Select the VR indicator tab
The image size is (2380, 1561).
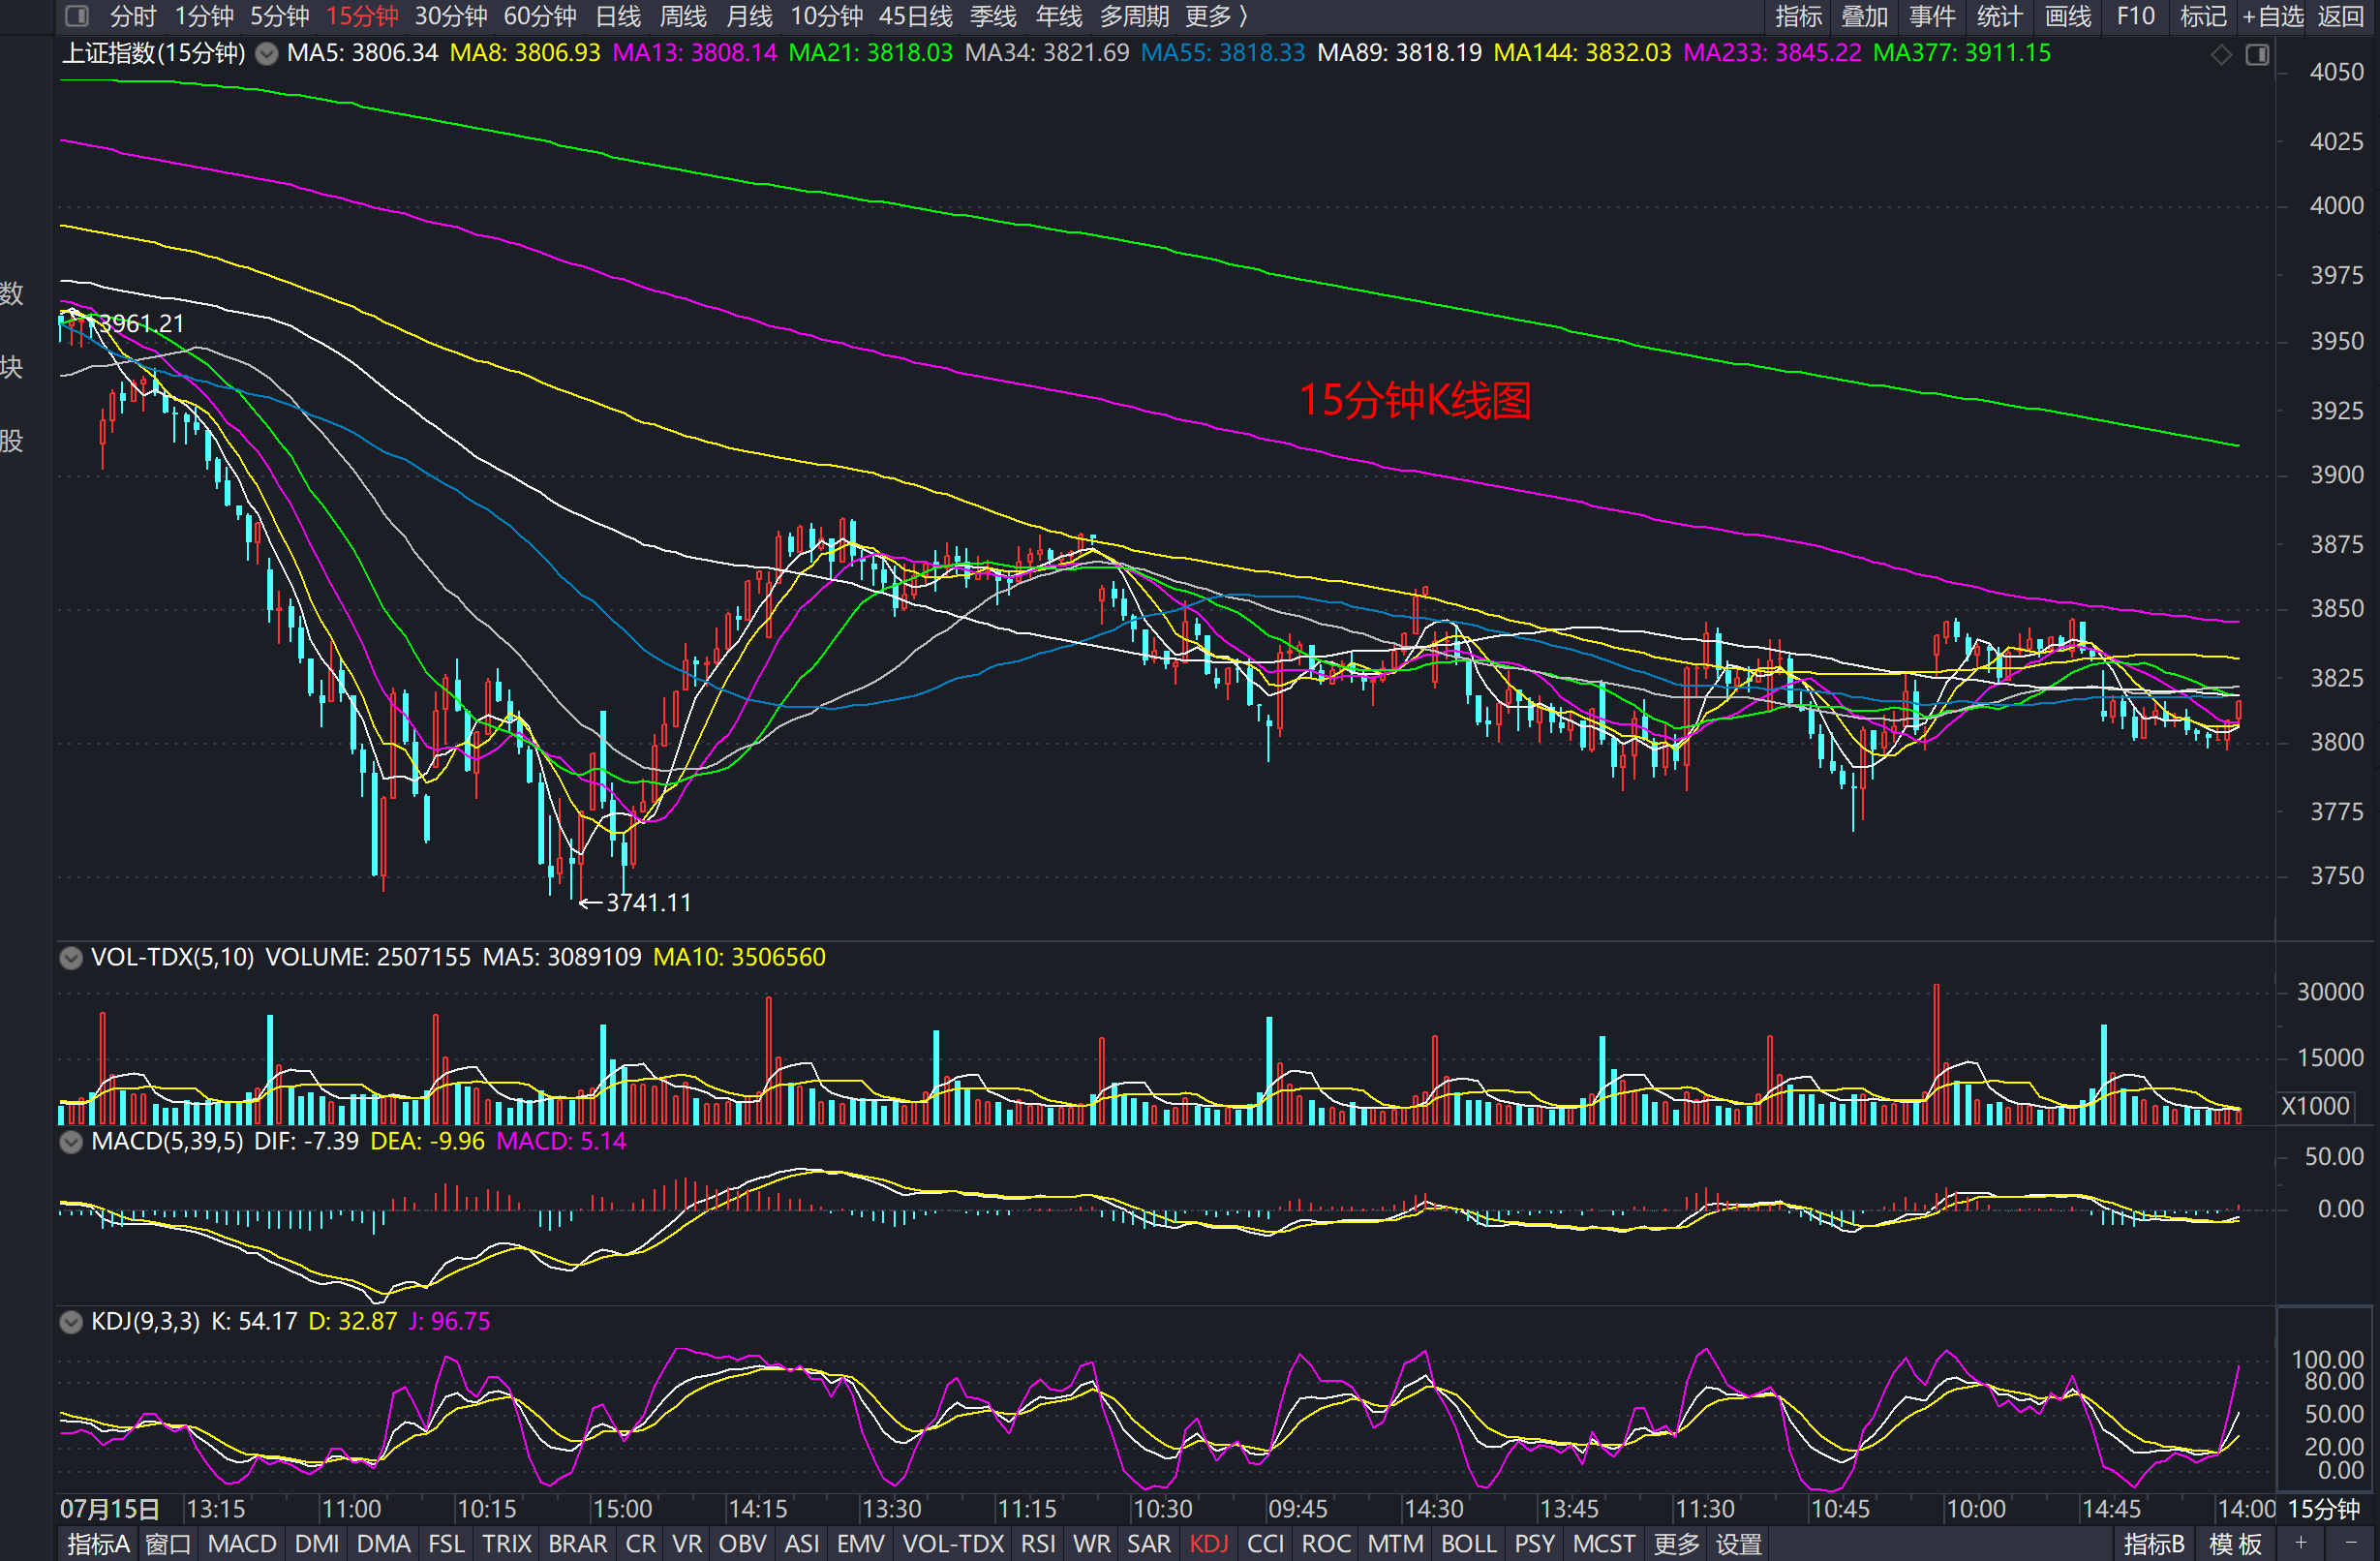tap(687, 1544)
